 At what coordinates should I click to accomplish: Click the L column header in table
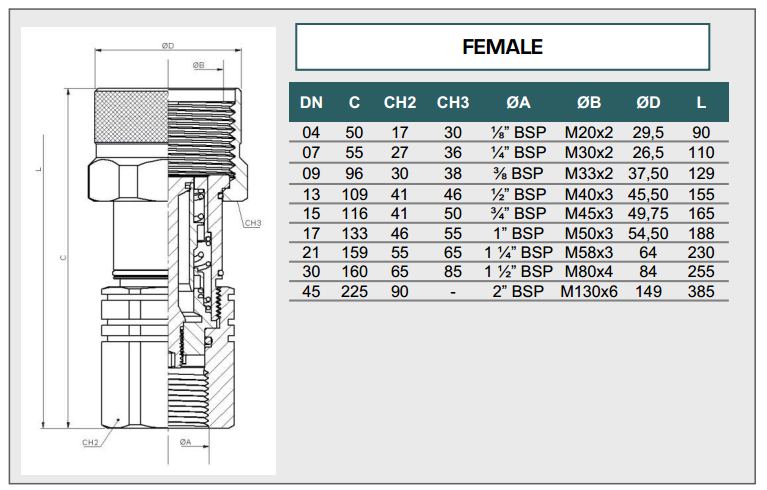pyautogui.click(x=702, y=102)
